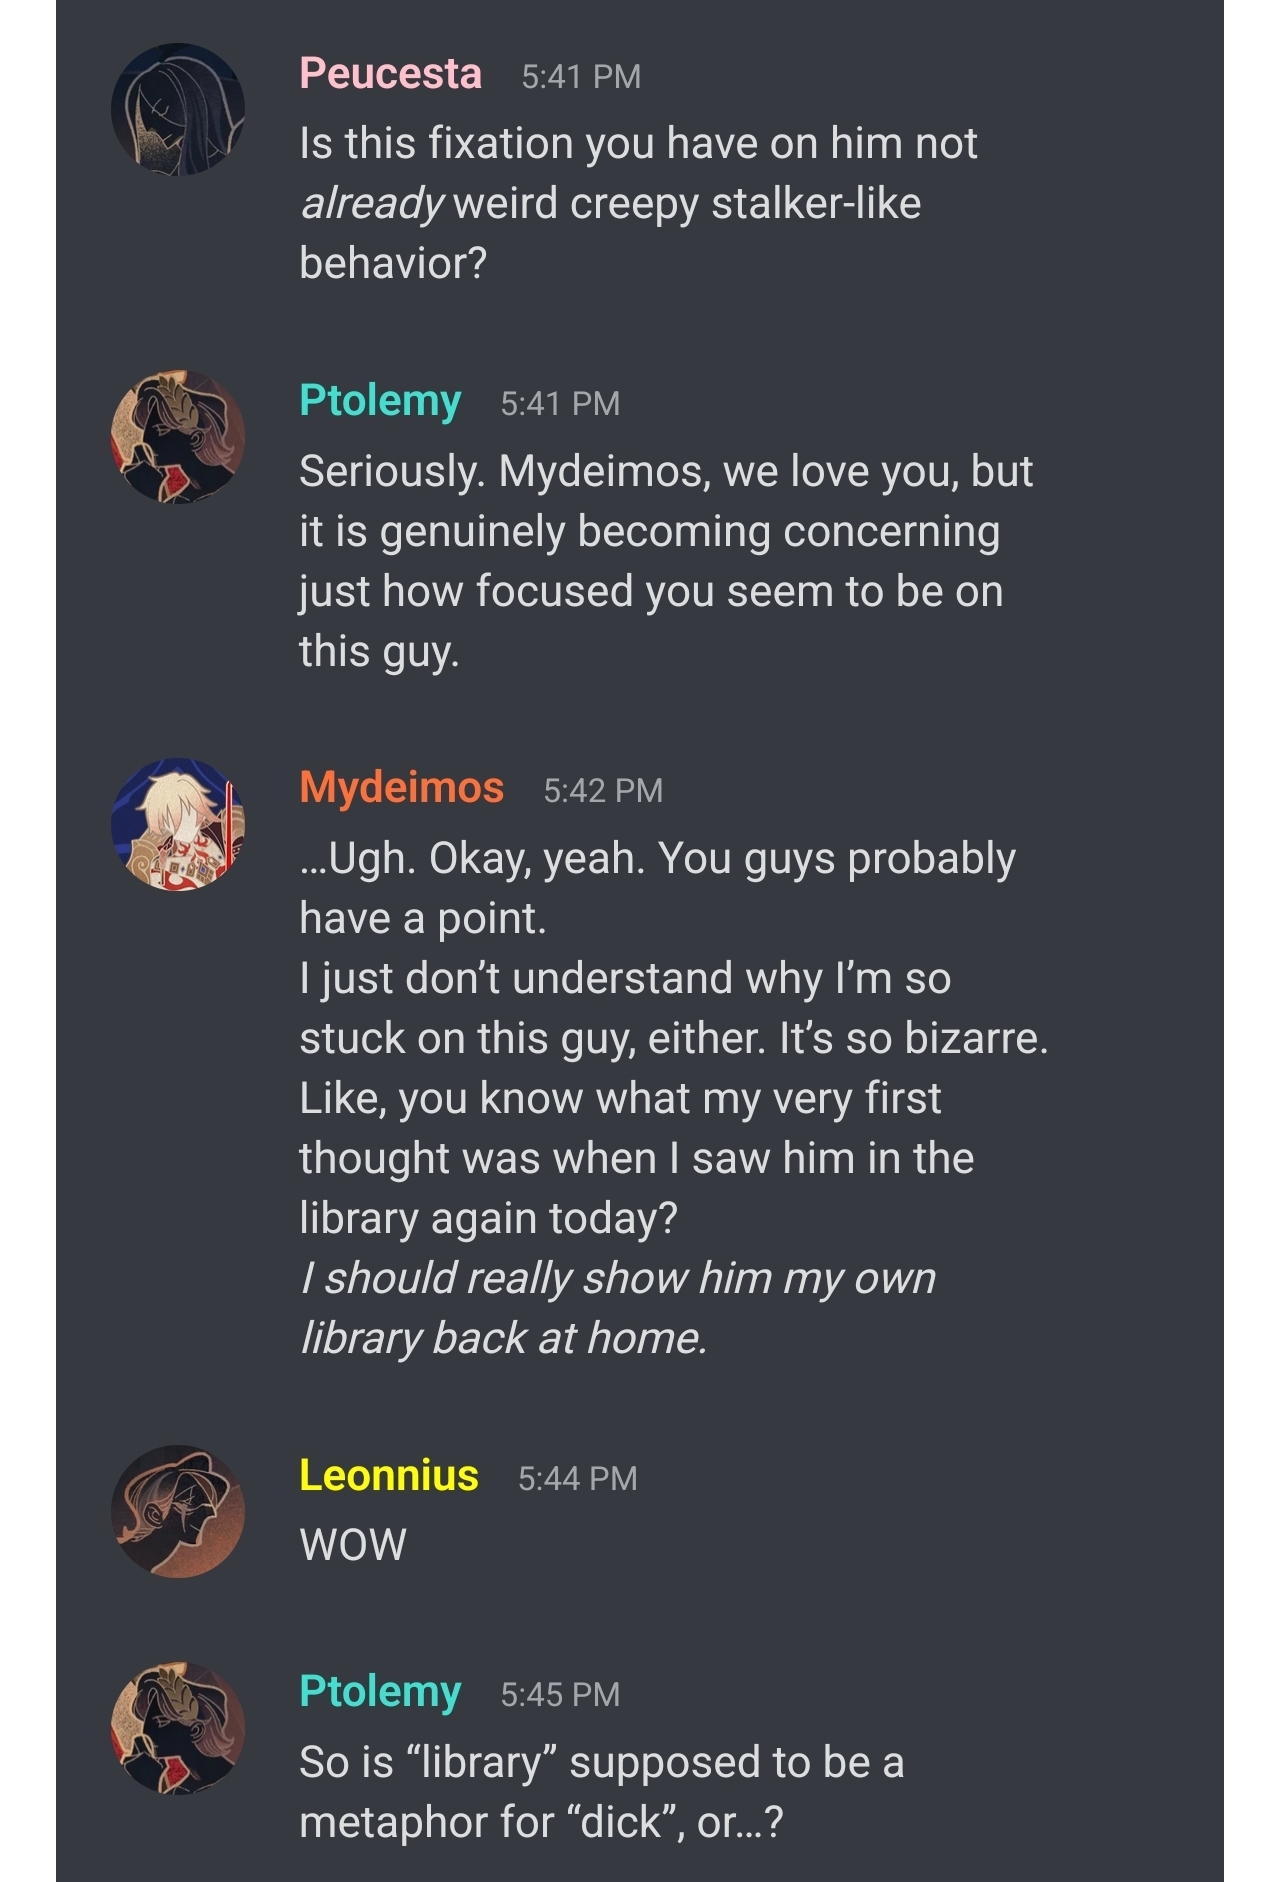Click the pink Peucesta username
Image resolution: width=1280 pixels, height=1882 pixels.
(390, 74)
